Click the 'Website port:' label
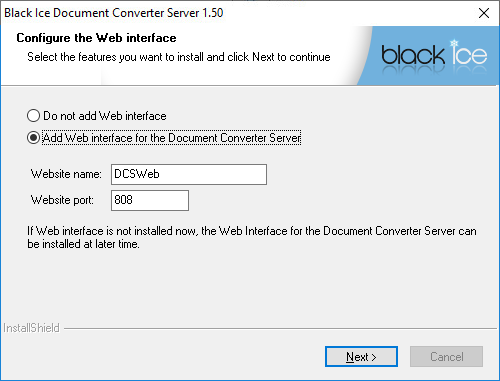 62,200
